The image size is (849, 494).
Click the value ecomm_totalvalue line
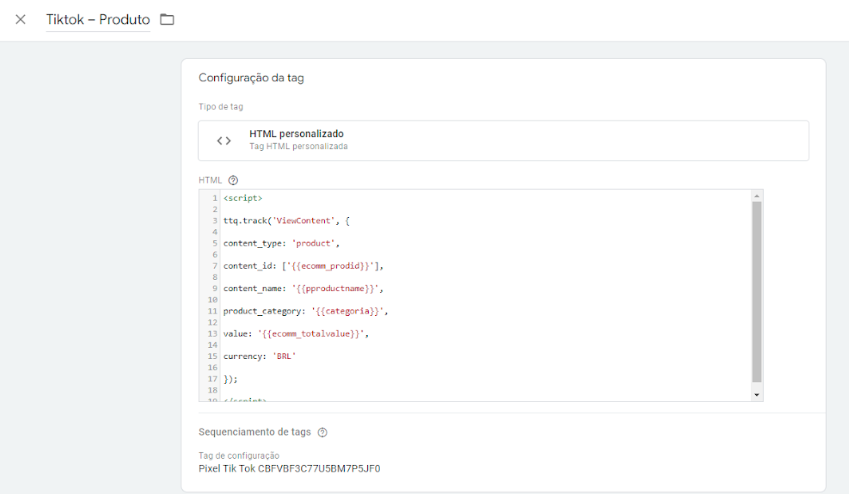click(296, 334)
